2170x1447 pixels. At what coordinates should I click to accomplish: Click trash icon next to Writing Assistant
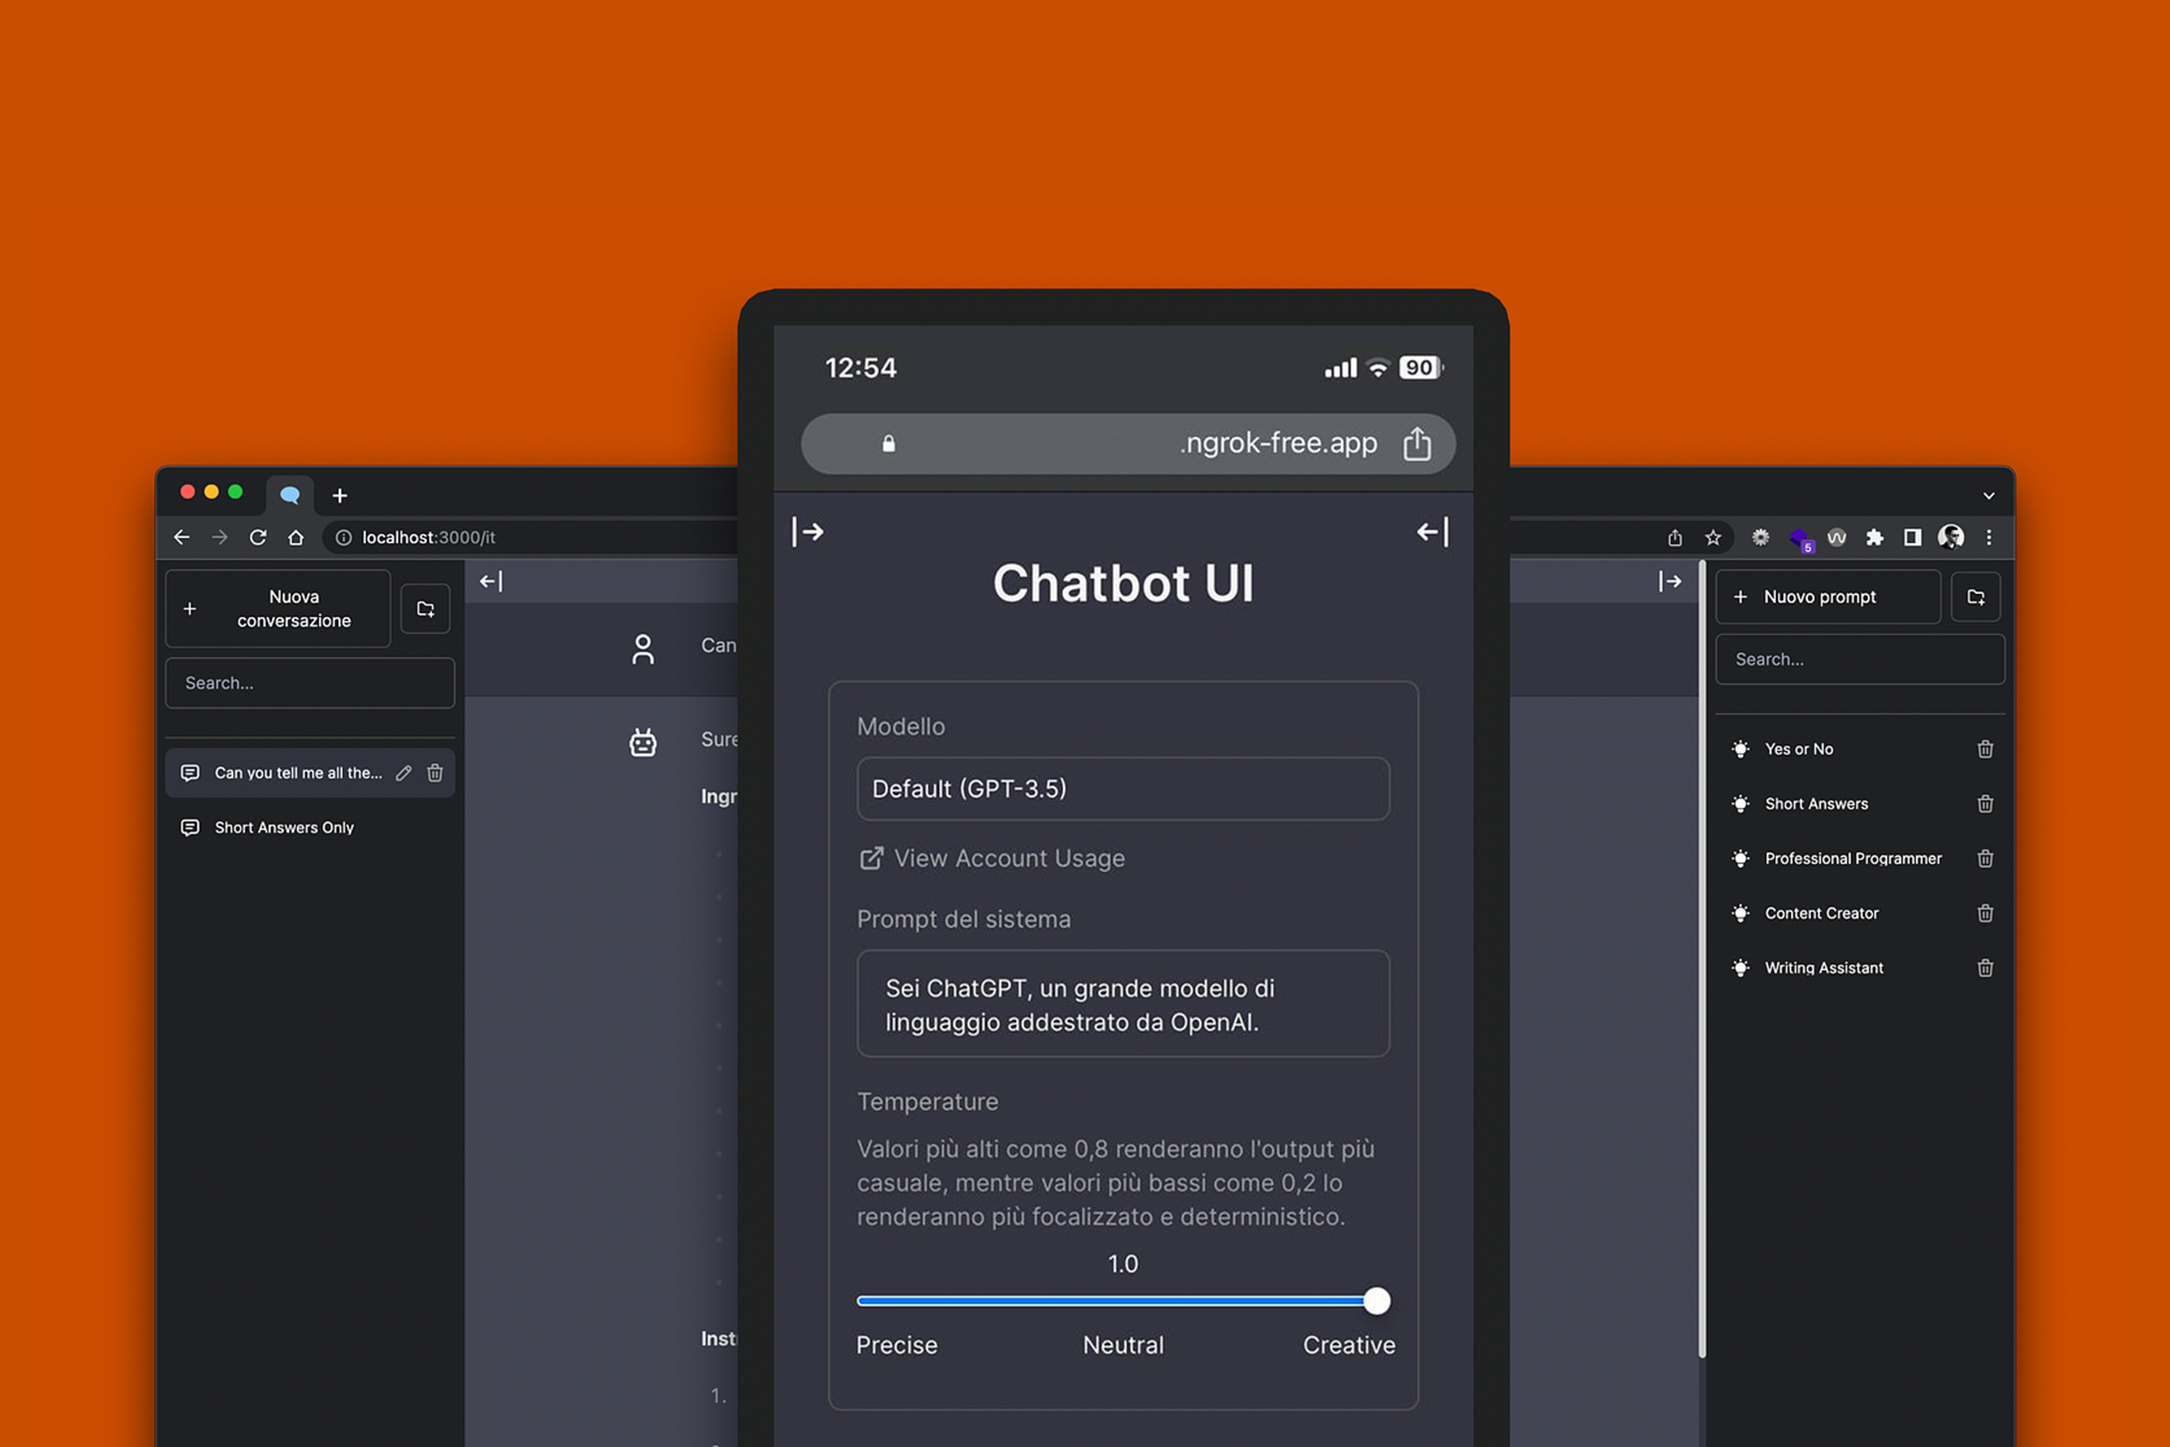(1984, 968)
